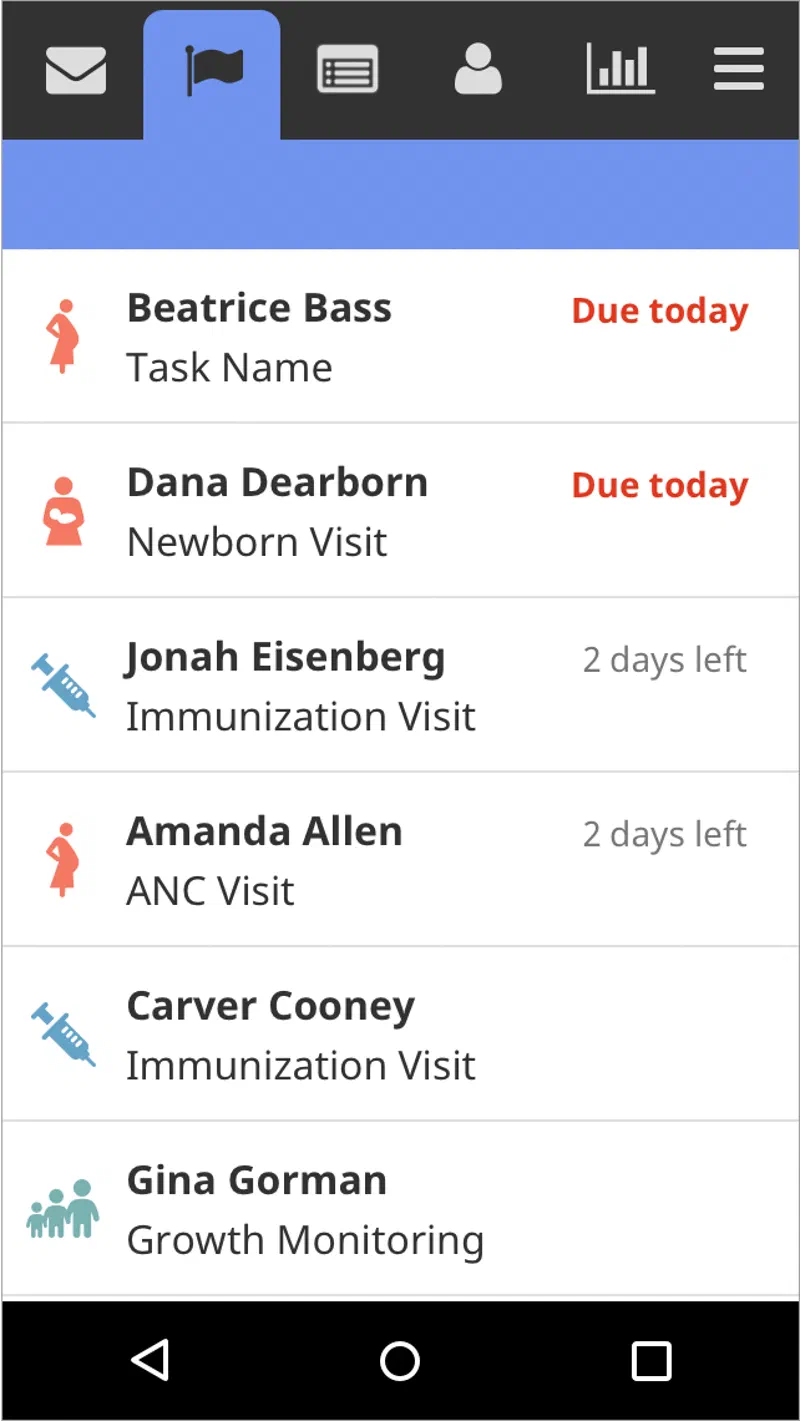Click Gina Gorman family icon
Viewport: 800px width, 1421px height.
63,1209
